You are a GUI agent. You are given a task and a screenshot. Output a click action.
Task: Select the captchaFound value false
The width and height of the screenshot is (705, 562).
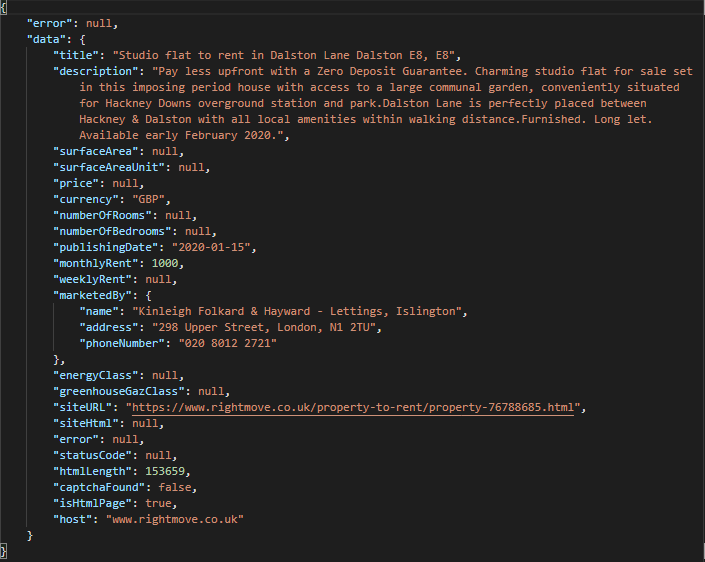(x=175, y=487)
